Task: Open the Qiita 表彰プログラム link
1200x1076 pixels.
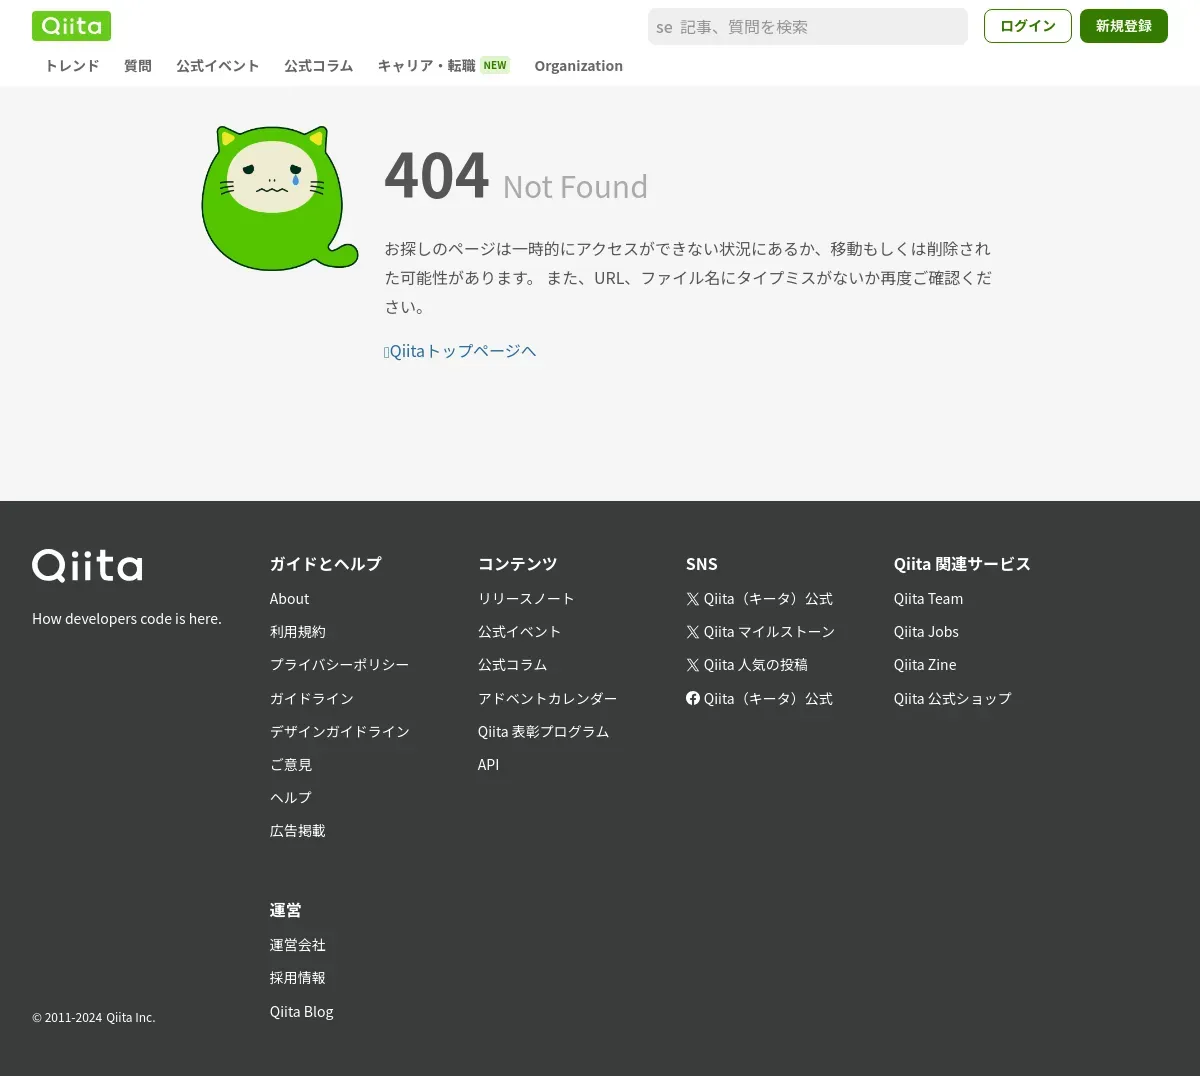Action: point(543,732)
